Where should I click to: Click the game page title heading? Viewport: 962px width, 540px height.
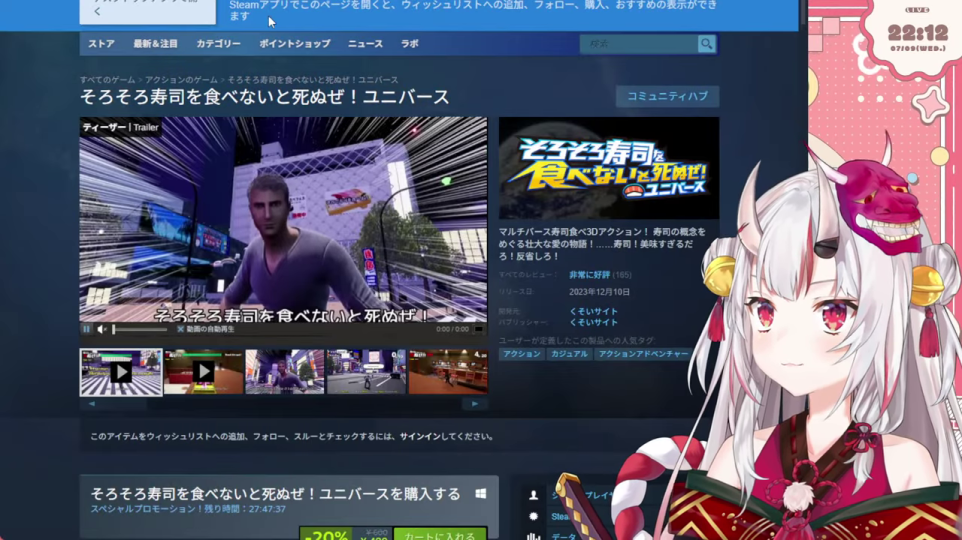[x=264, y=97]
